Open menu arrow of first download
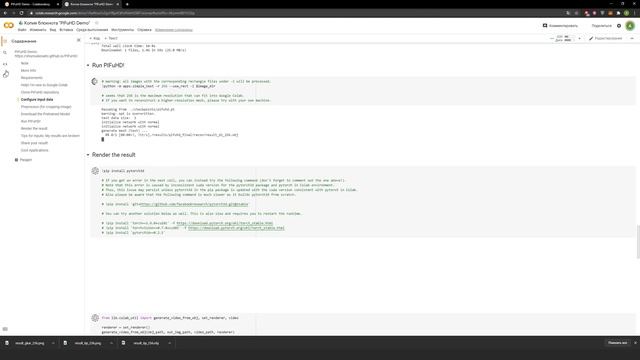 pos(53,343)
